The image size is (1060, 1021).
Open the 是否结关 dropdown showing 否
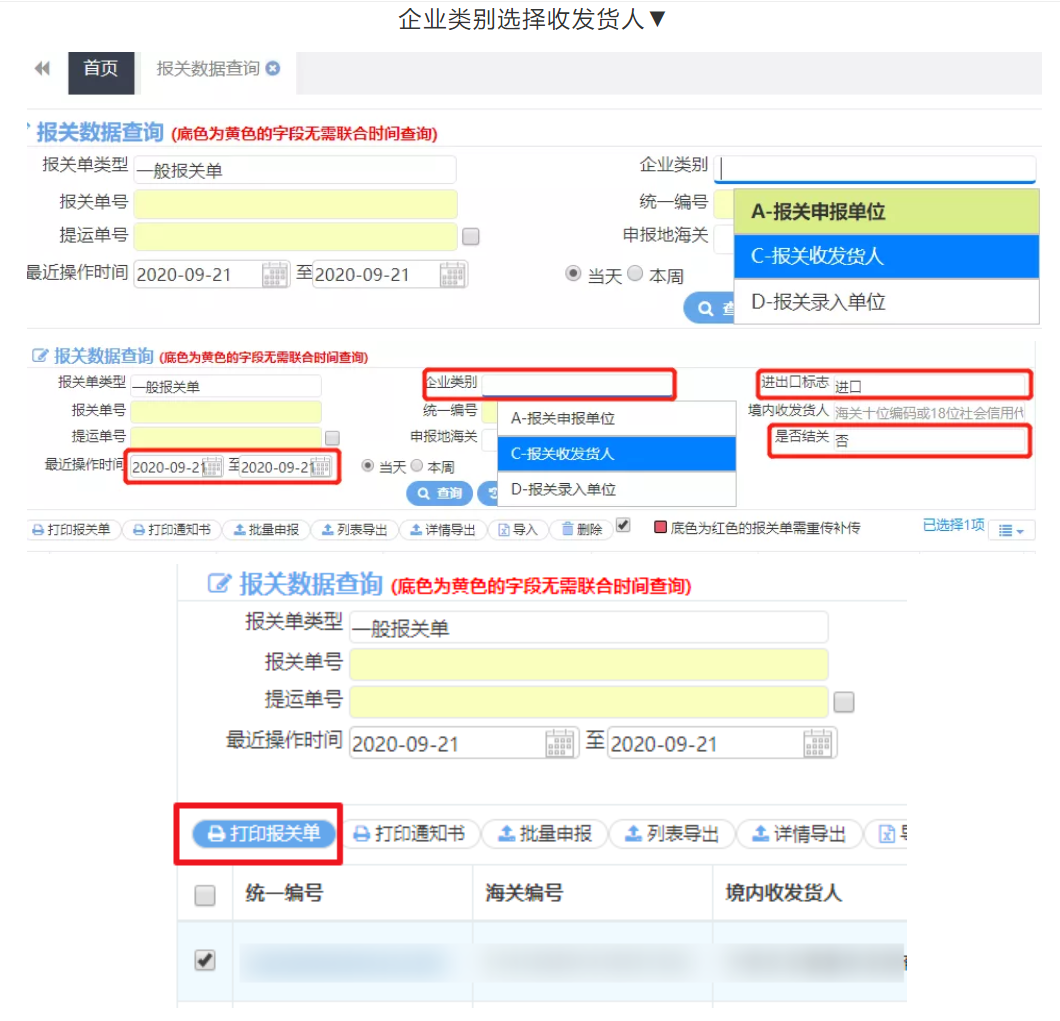coord(930,440)
